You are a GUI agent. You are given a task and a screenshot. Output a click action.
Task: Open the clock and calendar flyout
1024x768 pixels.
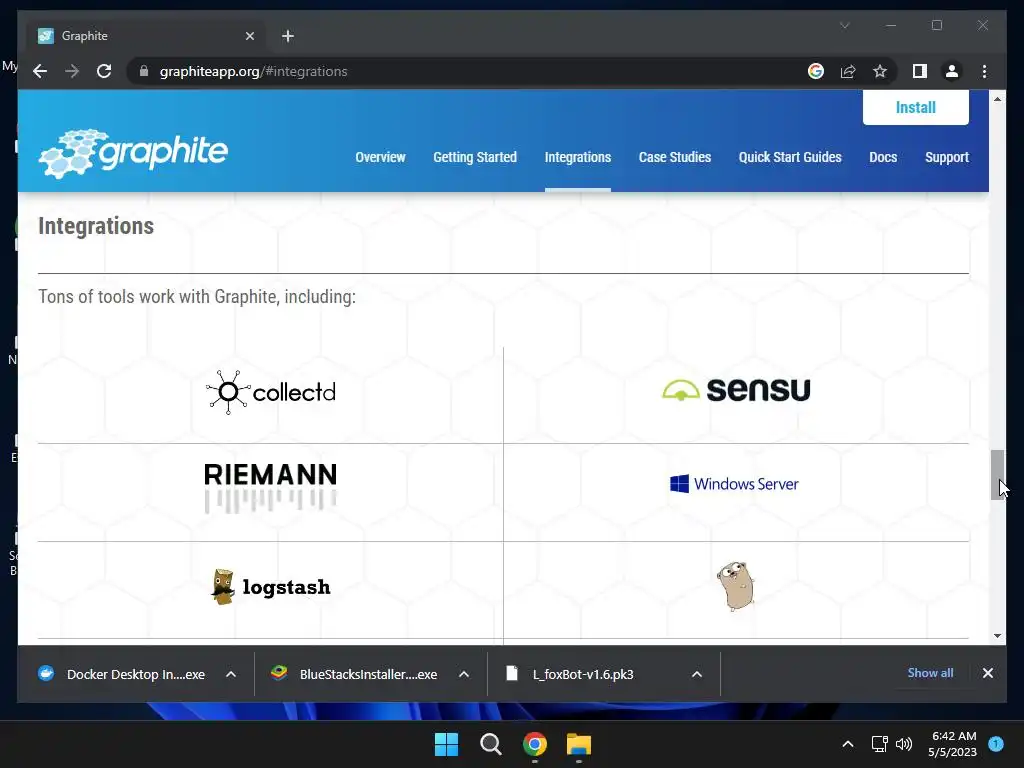pyautogui.click(x=953, y=744)
